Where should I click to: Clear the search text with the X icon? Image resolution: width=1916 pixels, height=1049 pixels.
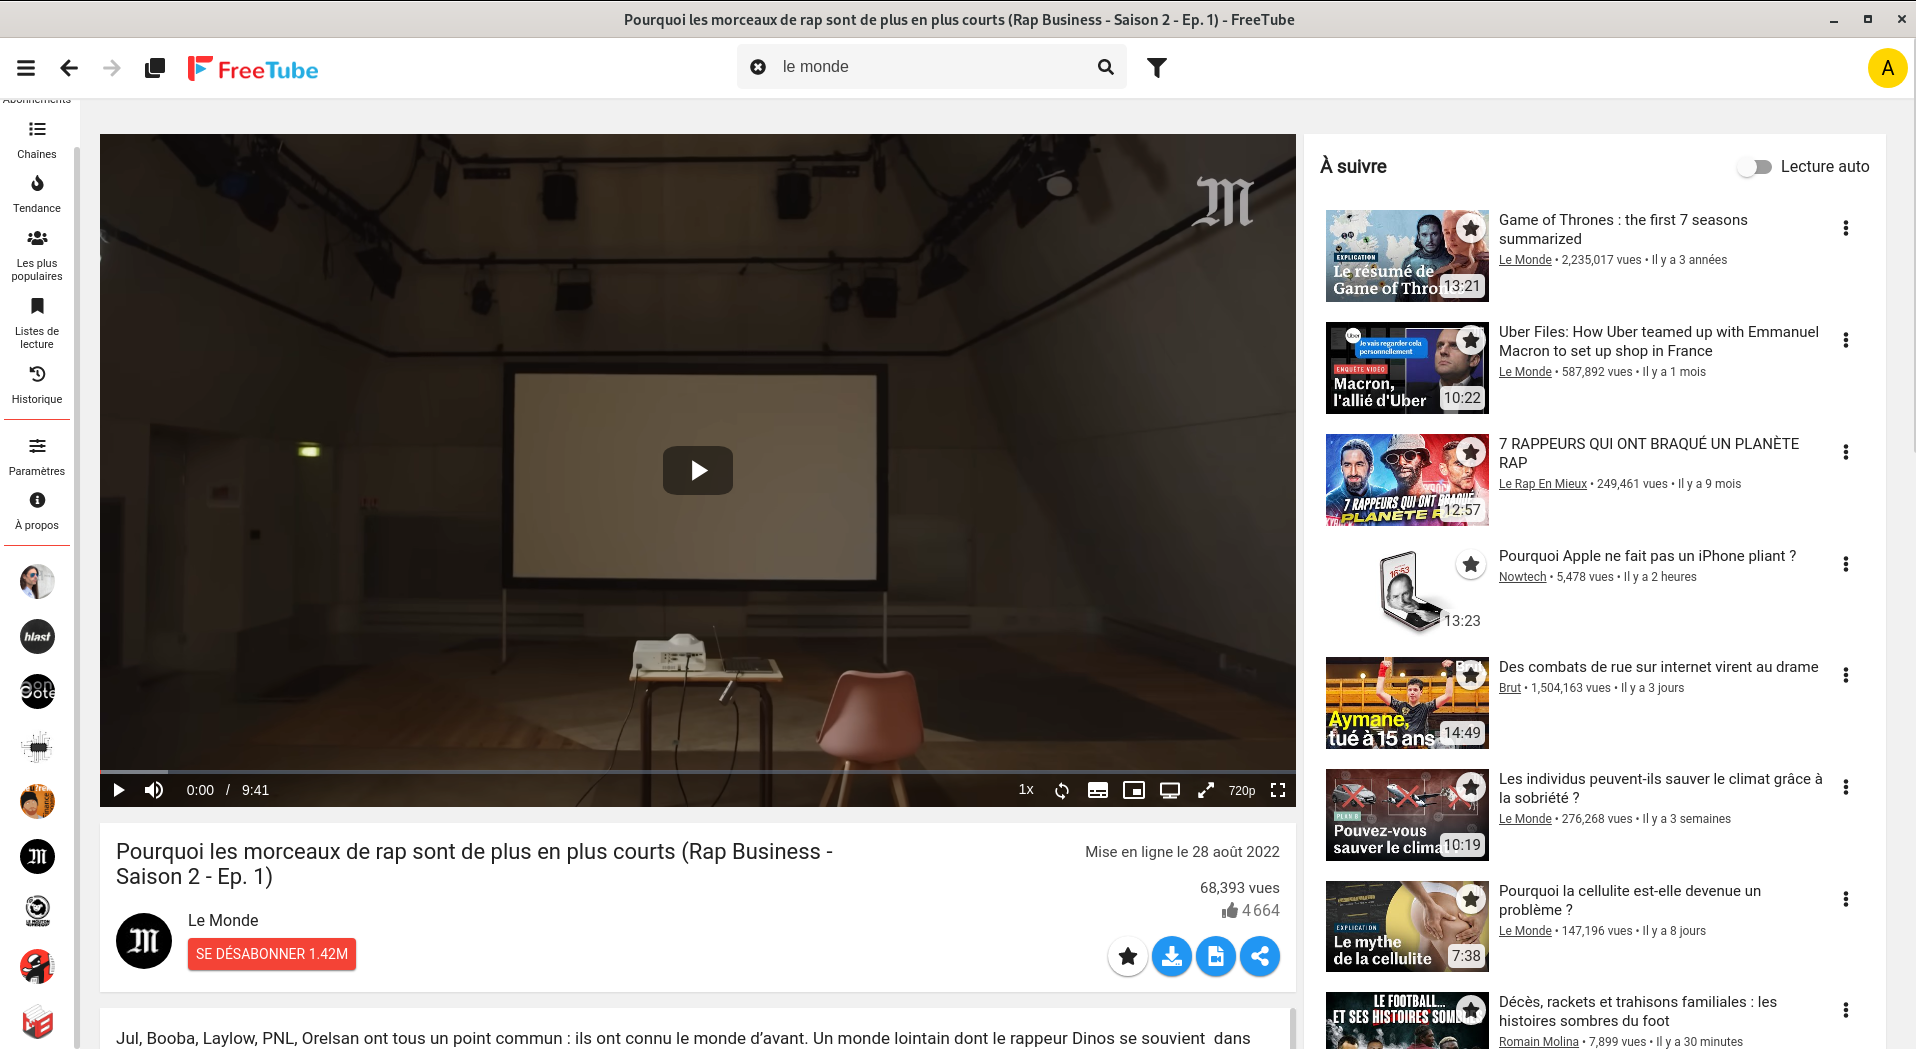[758, 67]
